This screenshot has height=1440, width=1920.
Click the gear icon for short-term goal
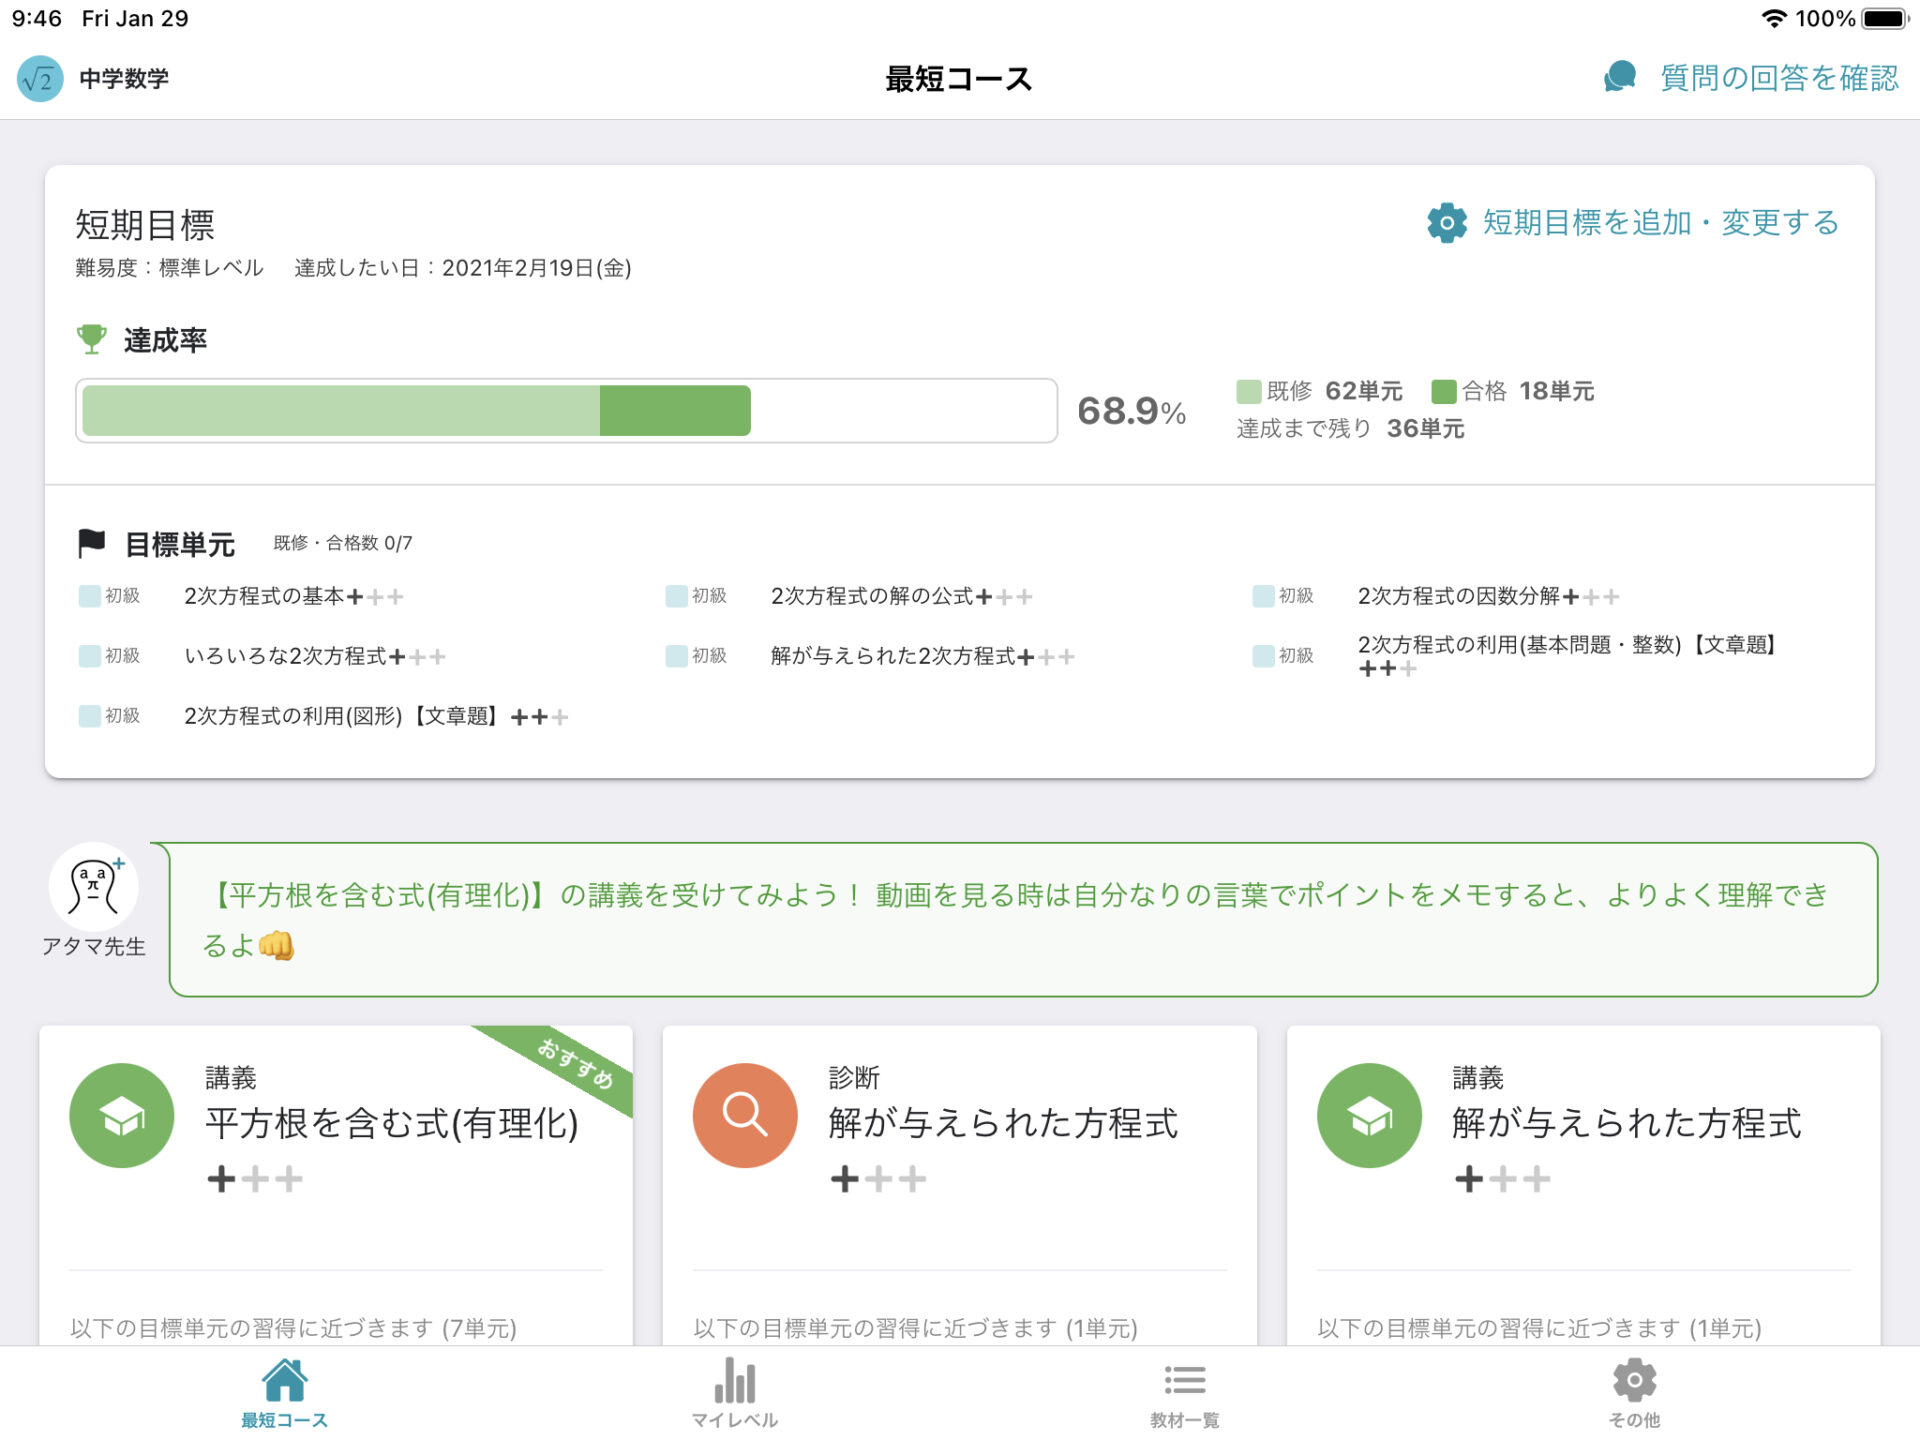[x=1446, y=222]
